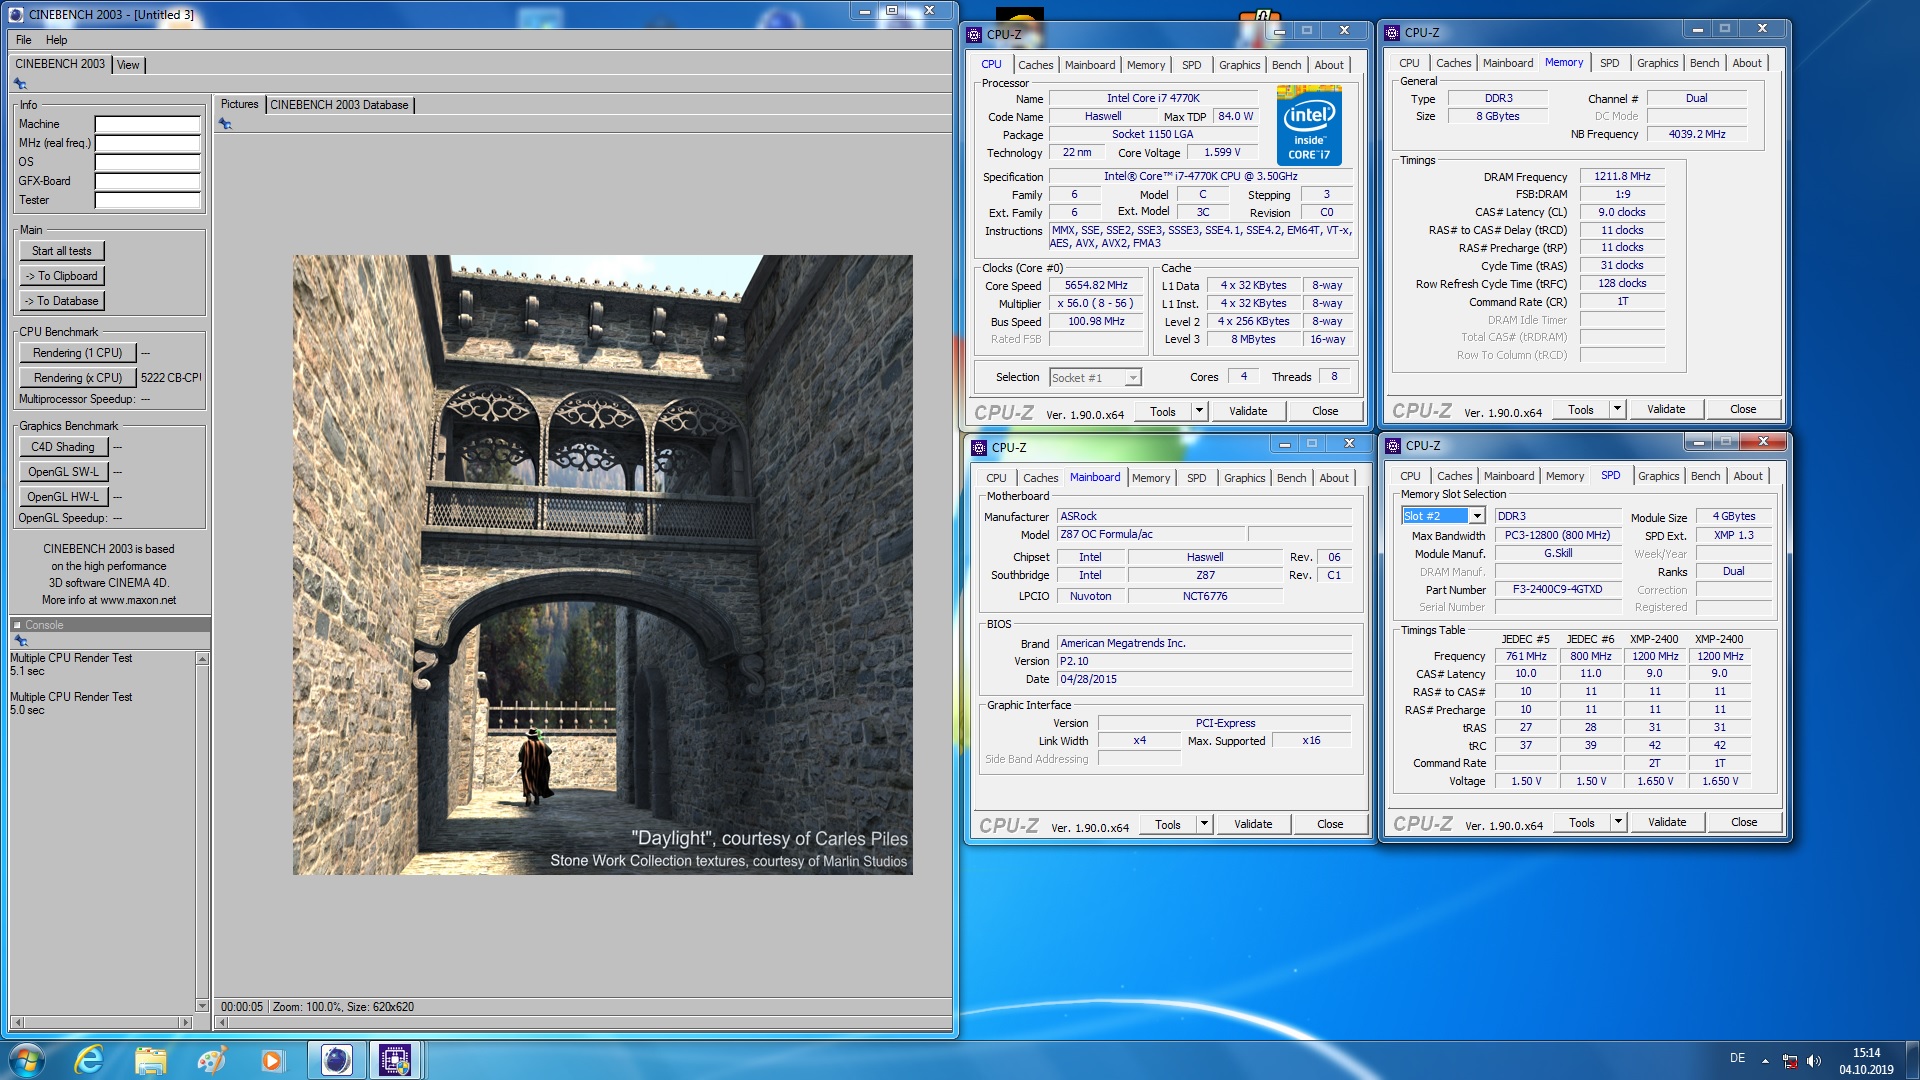Click console horizontal scrollbar right arrow

185,1022
